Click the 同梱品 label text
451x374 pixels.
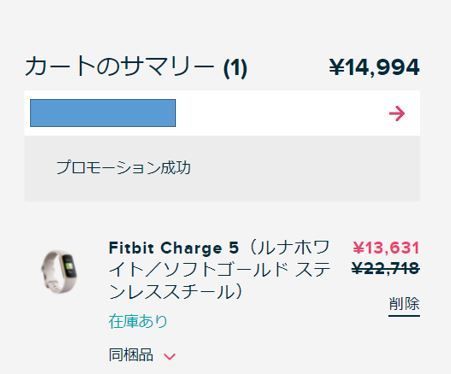tap(131, 355)
